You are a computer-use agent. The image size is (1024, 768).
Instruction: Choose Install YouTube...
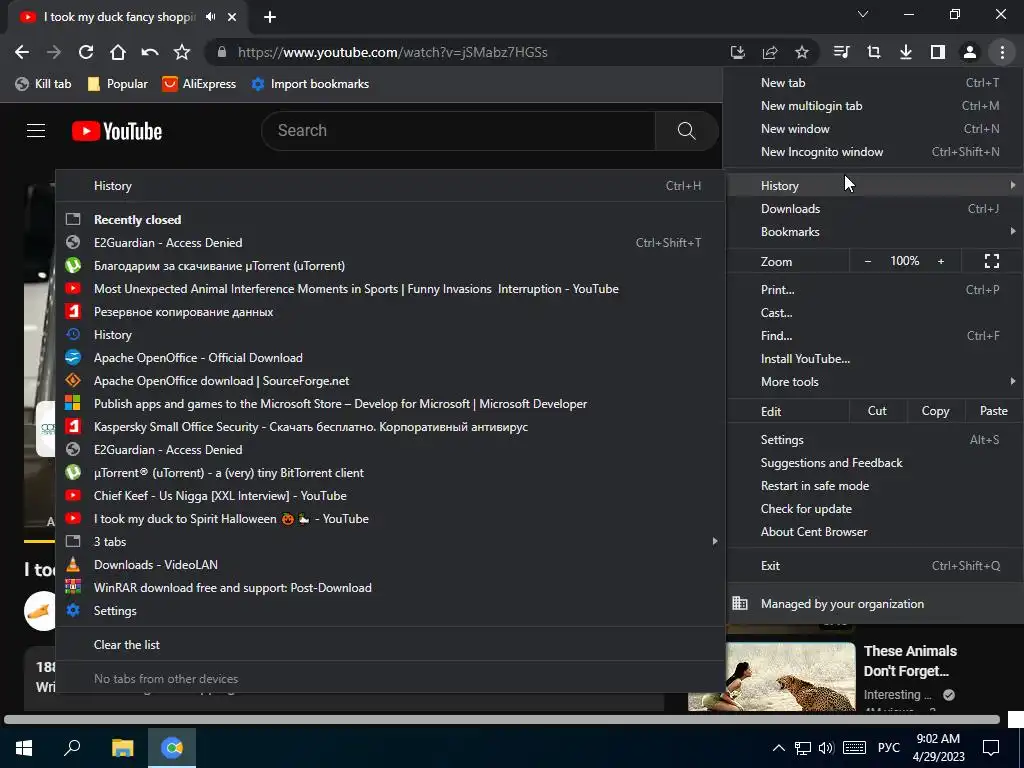click(x=873, y=359)
